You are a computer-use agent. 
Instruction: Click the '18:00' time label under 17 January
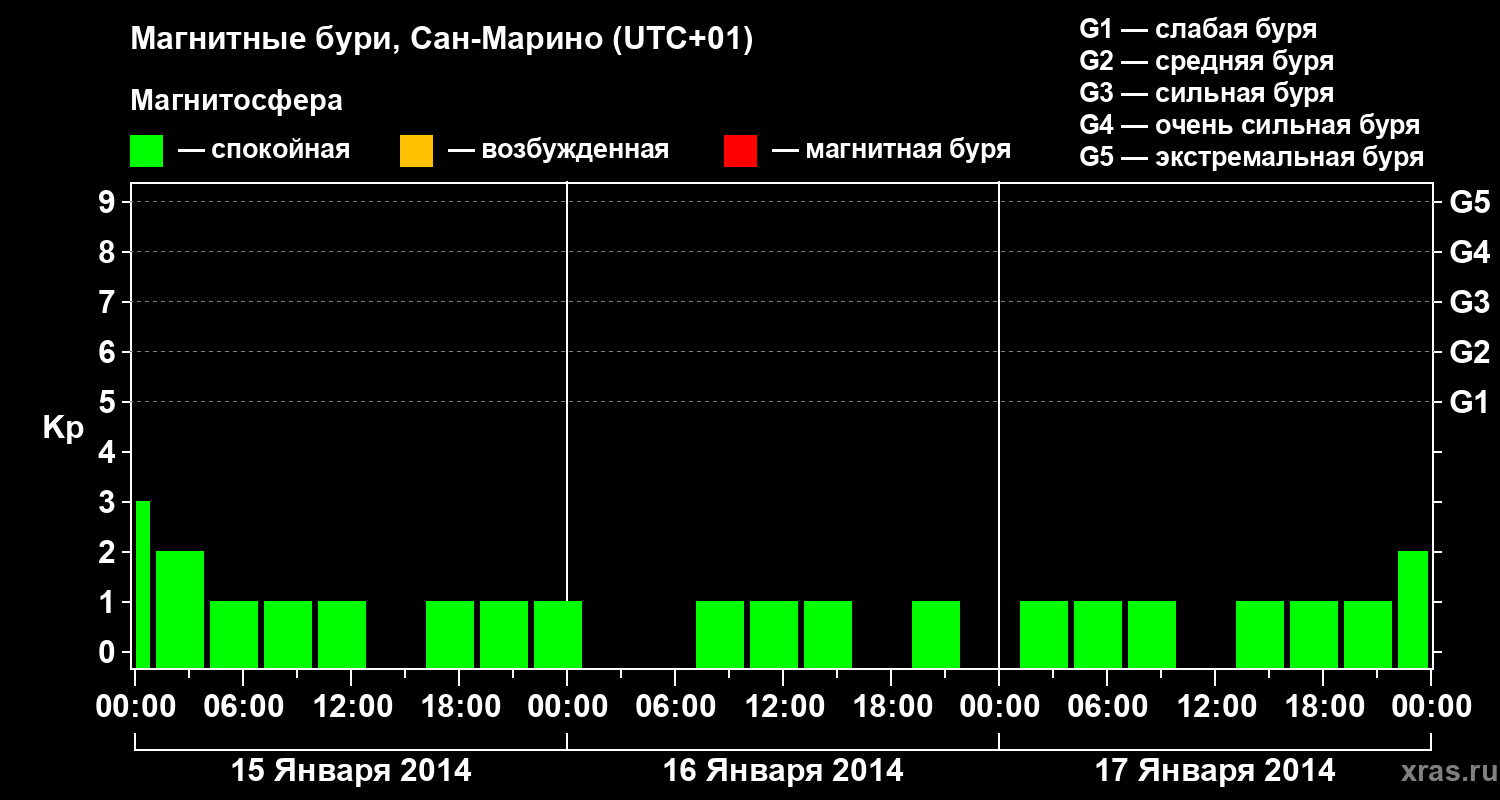(x=1324, y=706)
